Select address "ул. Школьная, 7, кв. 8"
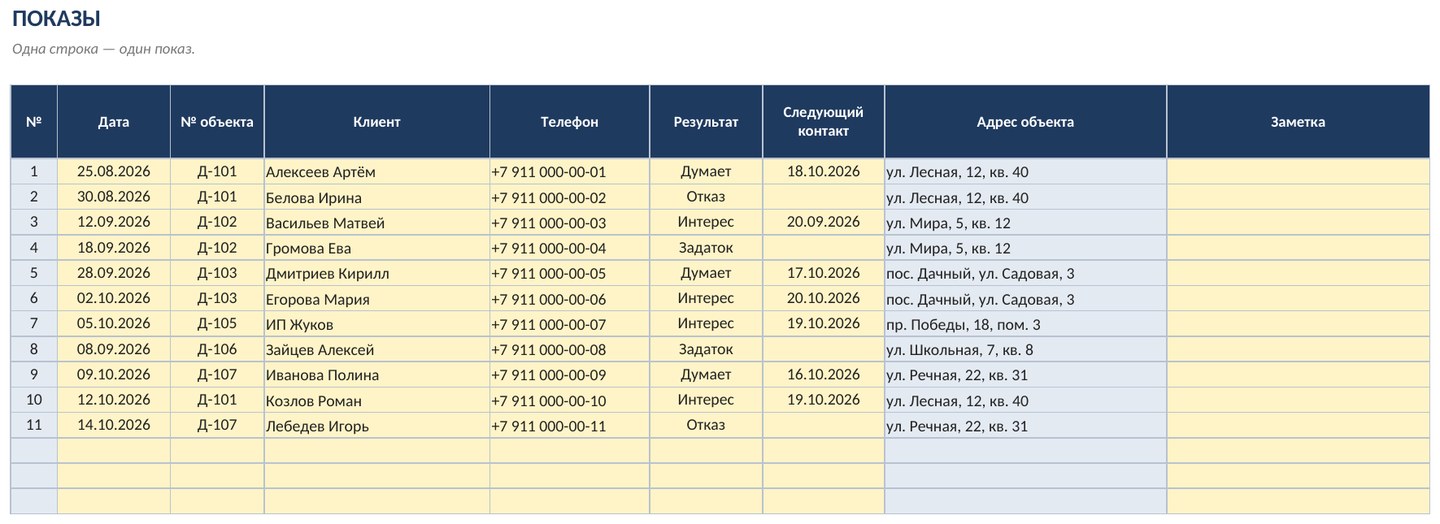 pos(1025,349)
